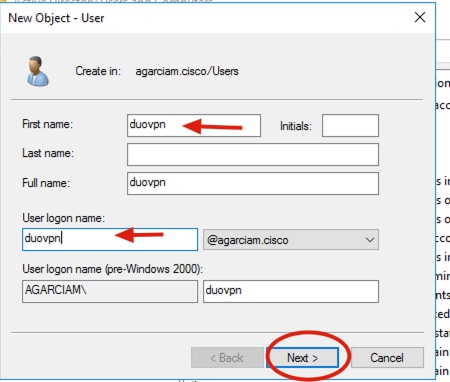Click the 'Last name:' label
Image resolution: width=450 pixels, height=382 pixels.
[48, 153]
